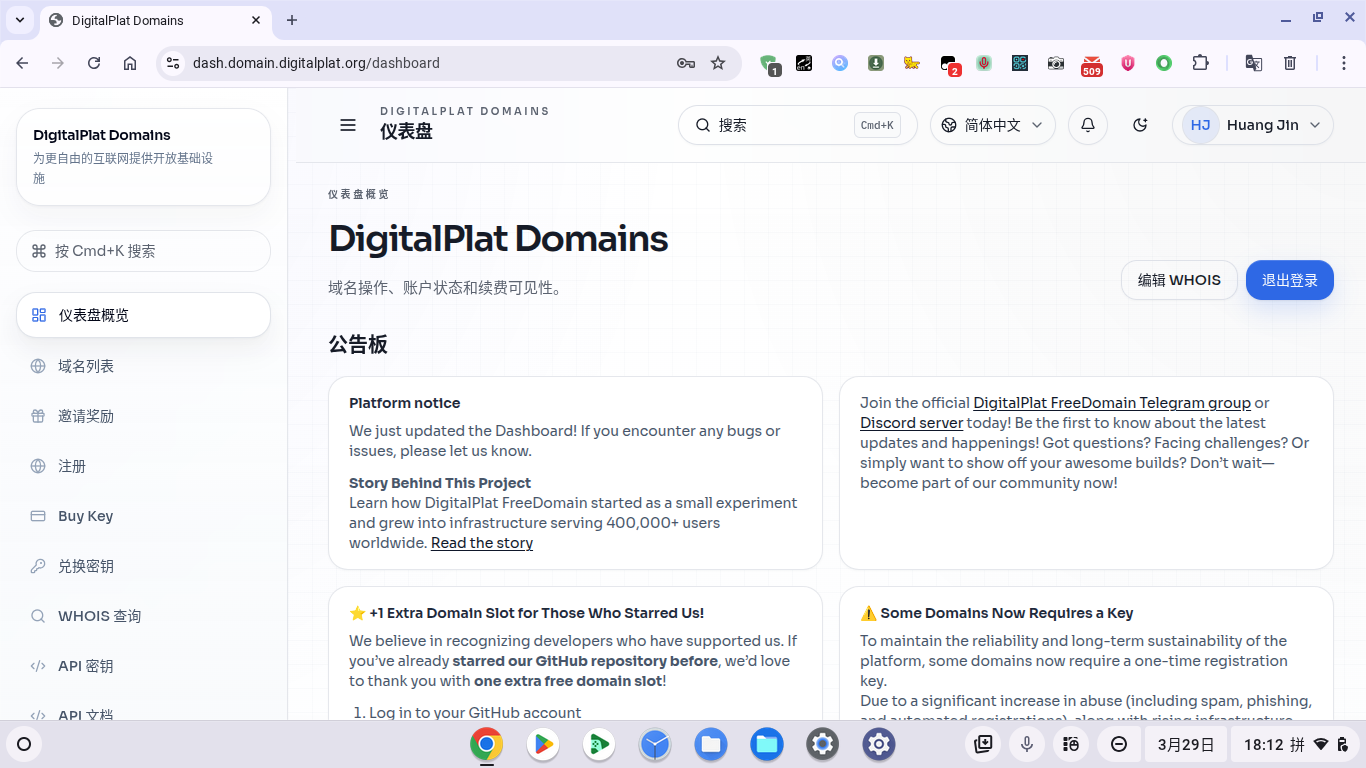Open notifications bell icon
The height and width of the screenshot is (768, 1366).
click(x=1088, y=125)
